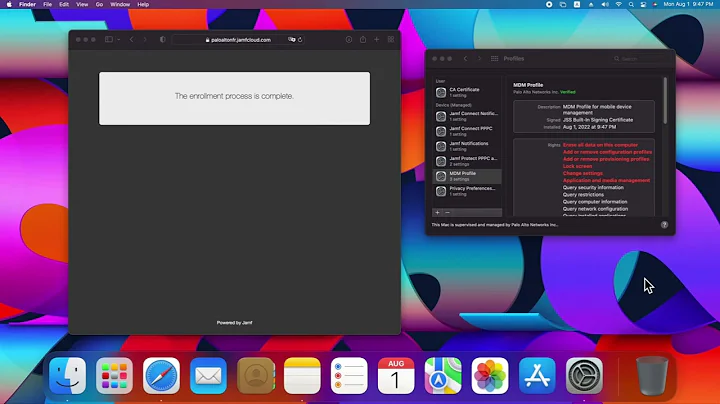Click the translate icon in address bar
This screenshot has height=404, width=720.
click(x=292, y=39)
